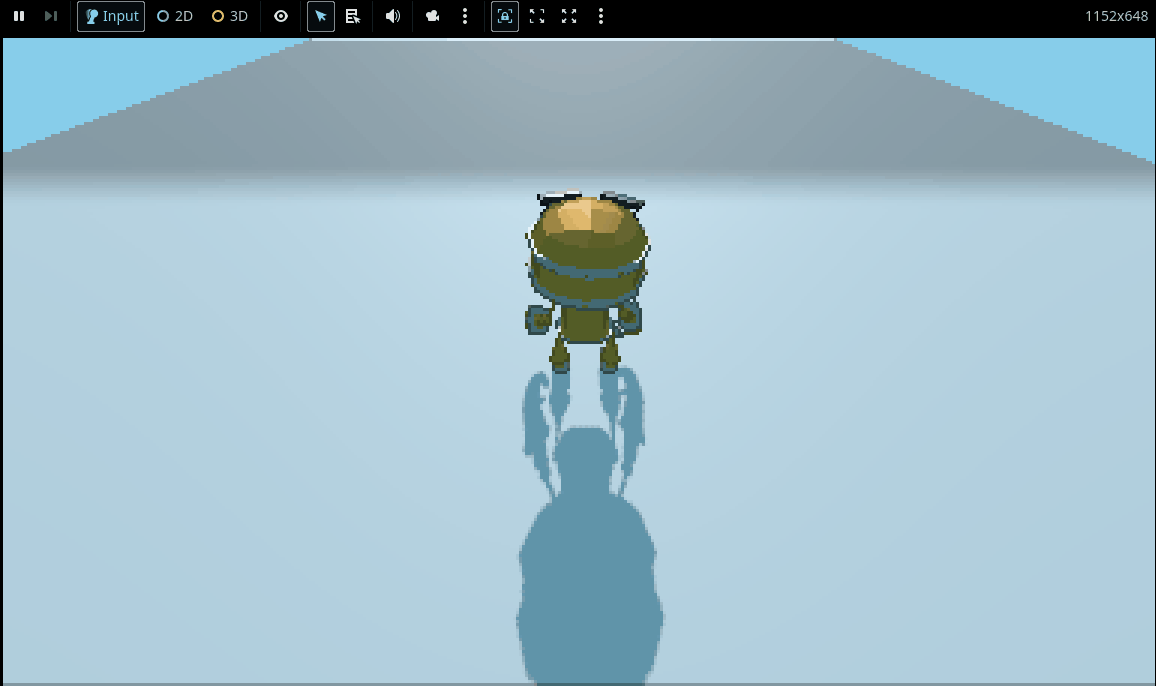Choose stretch-to-fit window sizing
Screen dimensions: 1156x686
point(569,16)
